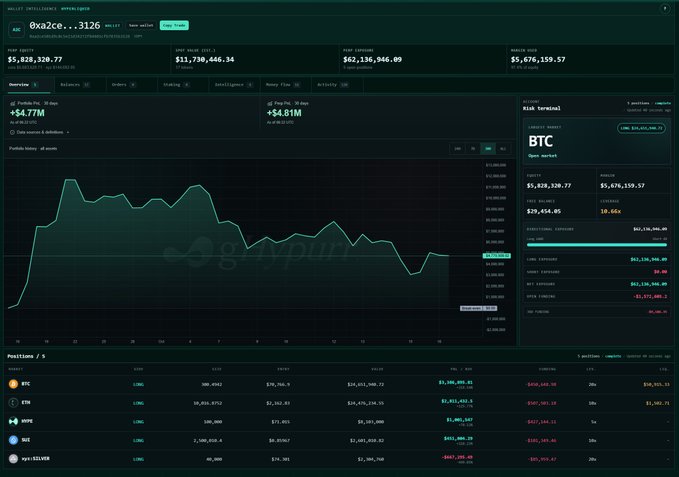Click the Risk terminal heading
Screen dimensions: 679x477
[542, 108]
